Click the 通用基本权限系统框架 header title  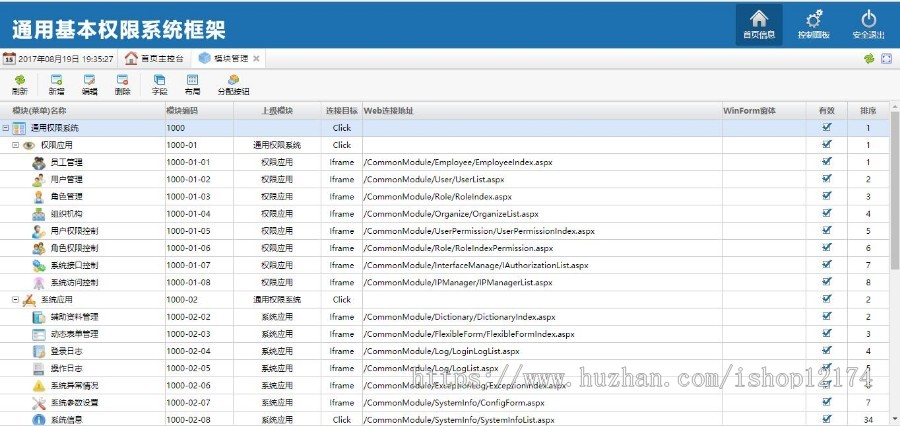pyautogui.click(x=119, y=29)
